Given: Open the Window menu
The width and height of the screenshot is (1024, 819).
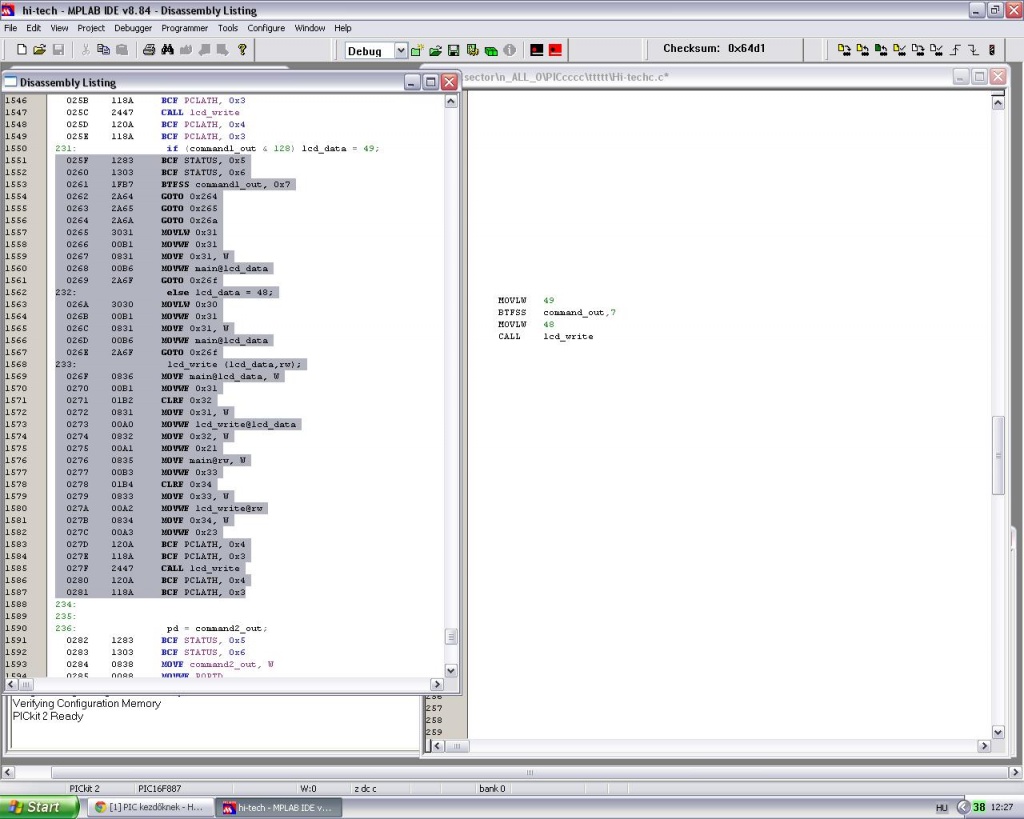Looking at the screenshot, I should click(x=310, y=28).
